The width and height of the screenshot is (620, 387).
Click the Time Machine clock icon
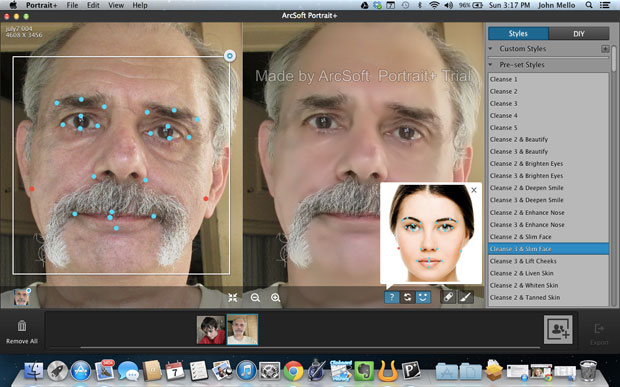[405, 5]
